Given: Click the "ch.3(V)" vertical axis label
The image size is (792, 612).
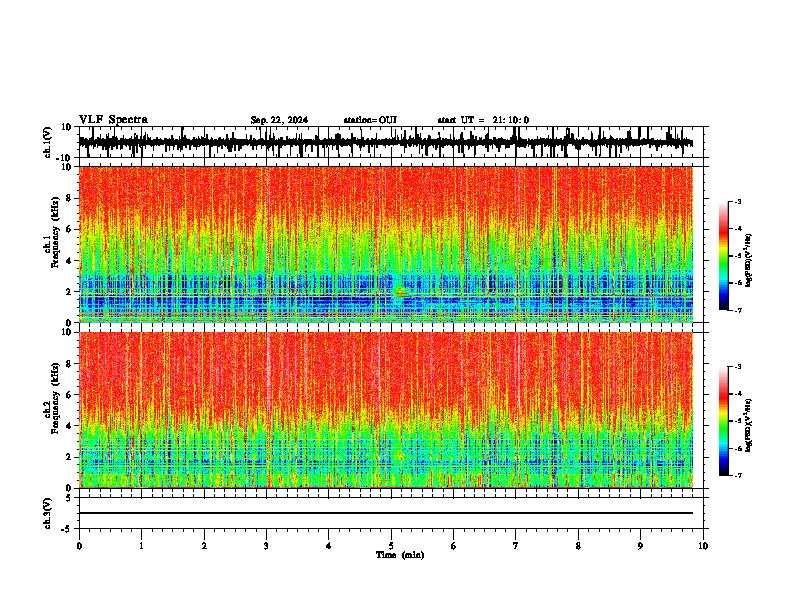Looking at the screenshot, I should [48, 514].
